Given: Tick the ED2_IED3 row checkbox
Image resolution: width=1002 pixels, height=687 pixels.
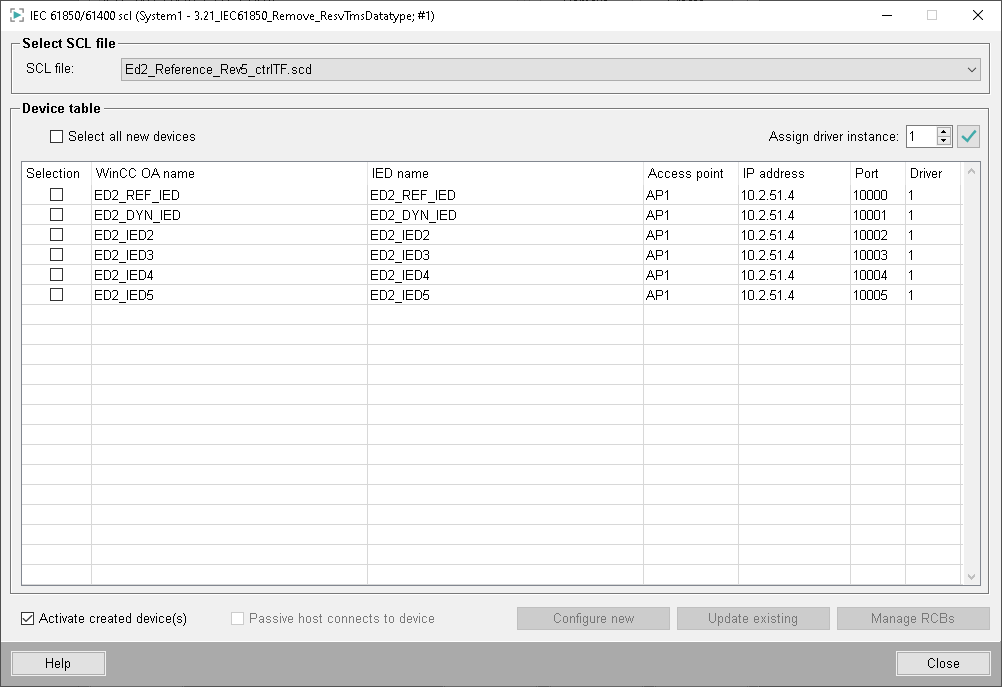Looking at the screenshot, I should pyautogui.click(x=56, y=255).
